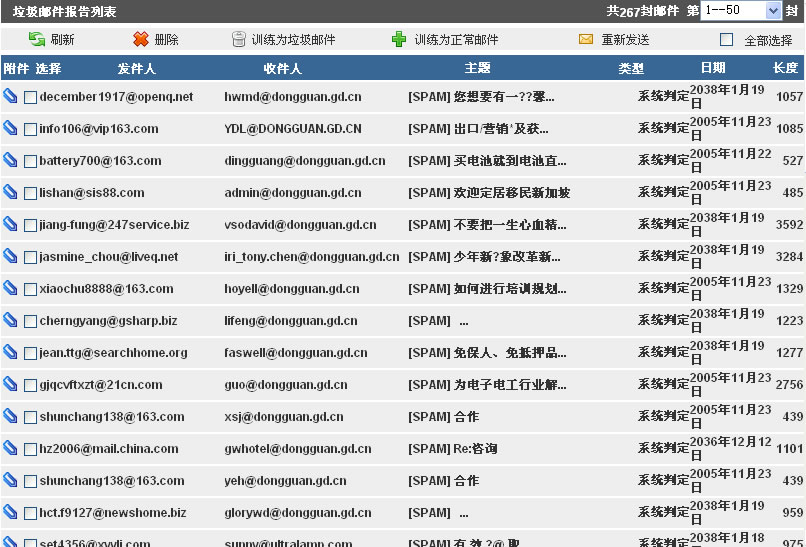Click the subject column header
The height and width of the screenshot is (547, 806).
478,69
